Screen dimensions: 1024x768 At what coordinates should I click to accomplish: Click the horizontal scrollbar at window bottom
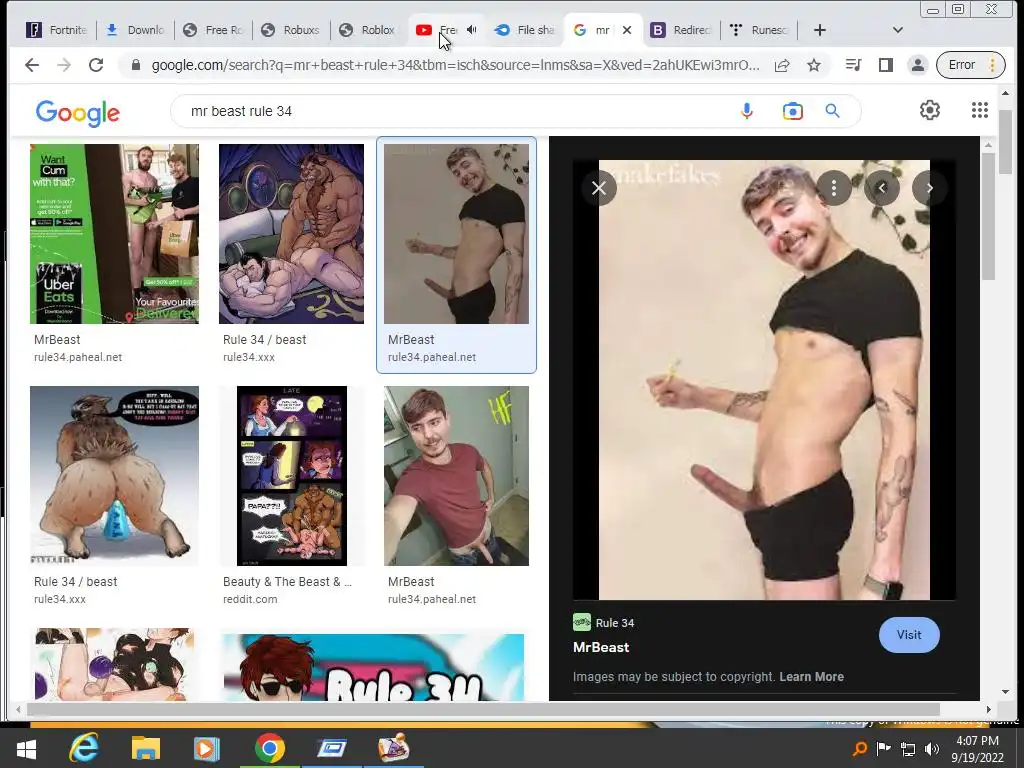483,709
